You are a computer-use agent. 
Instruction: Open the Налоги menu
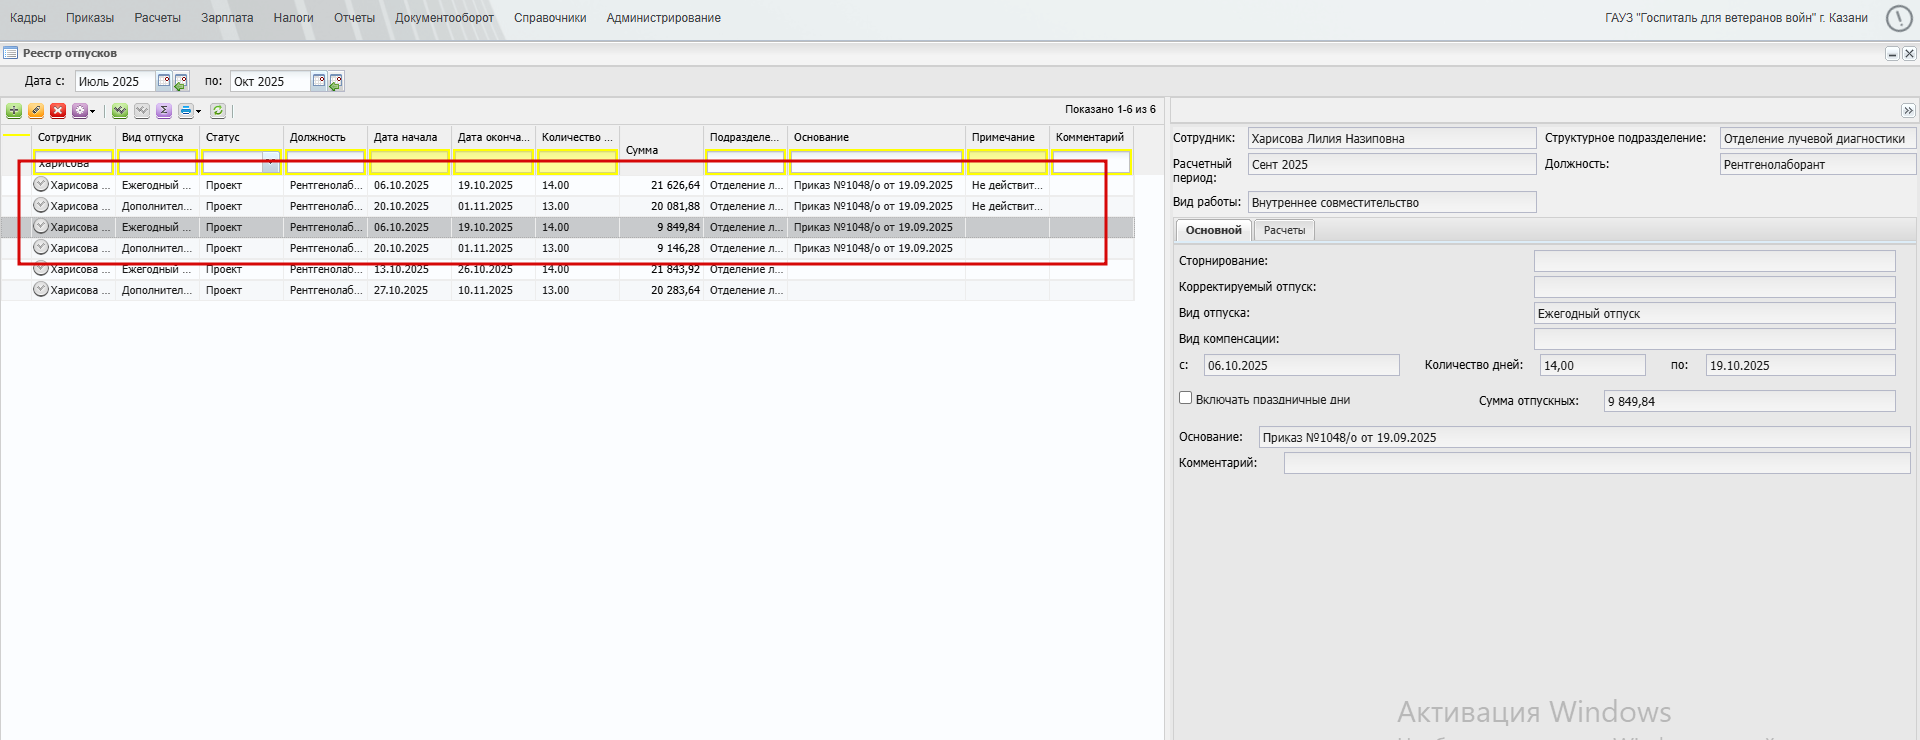(x=294, y=18)
